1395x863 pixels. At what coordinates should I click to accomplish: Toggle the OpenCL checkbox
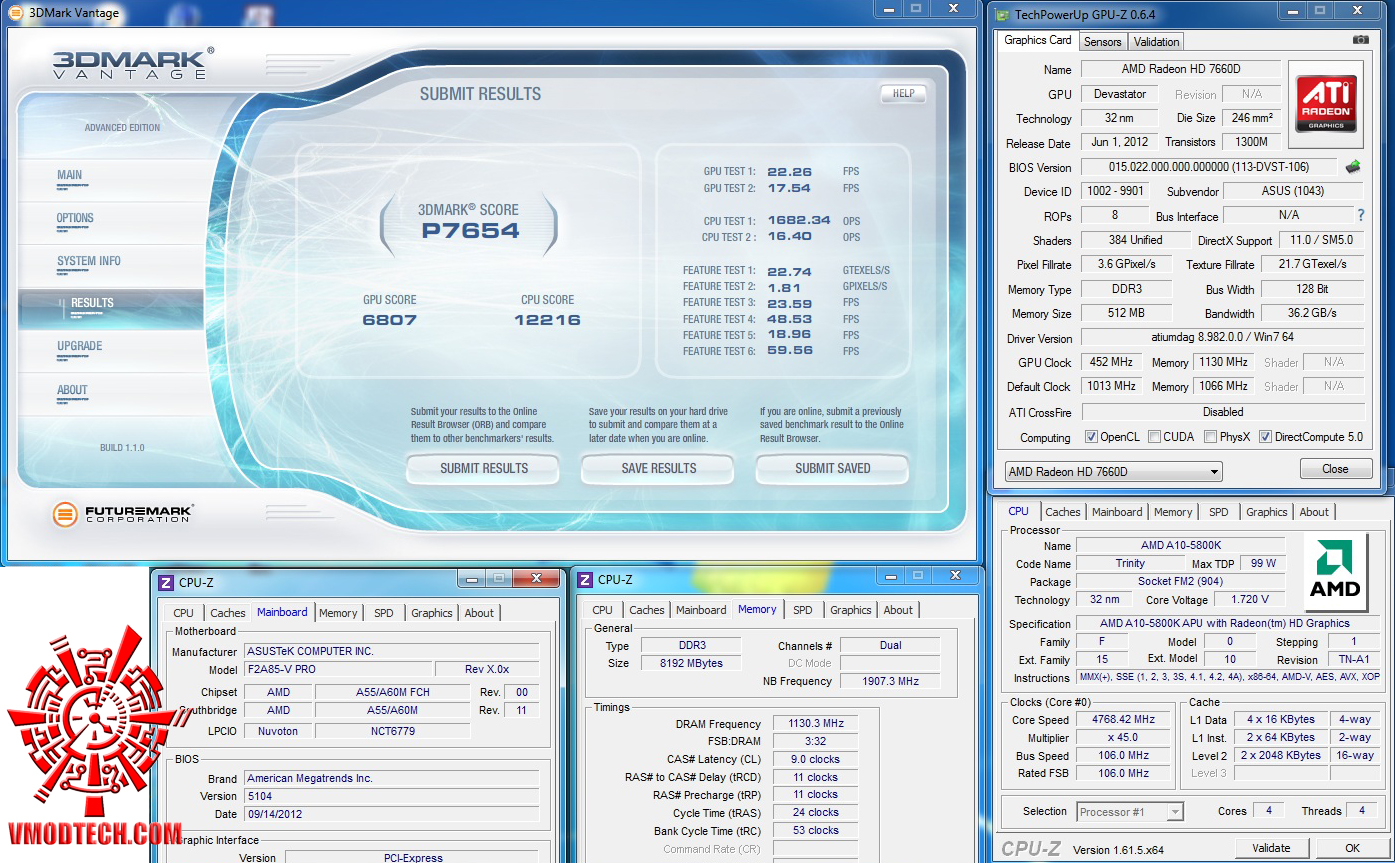coord(1091,437)
